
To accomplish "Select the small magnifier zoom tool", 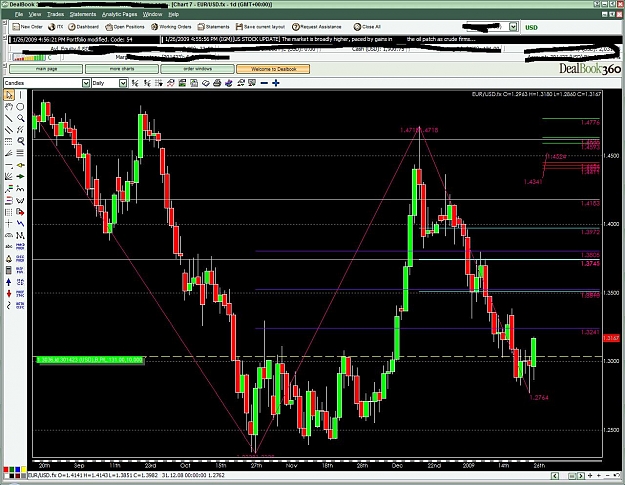I will [20, 118].
